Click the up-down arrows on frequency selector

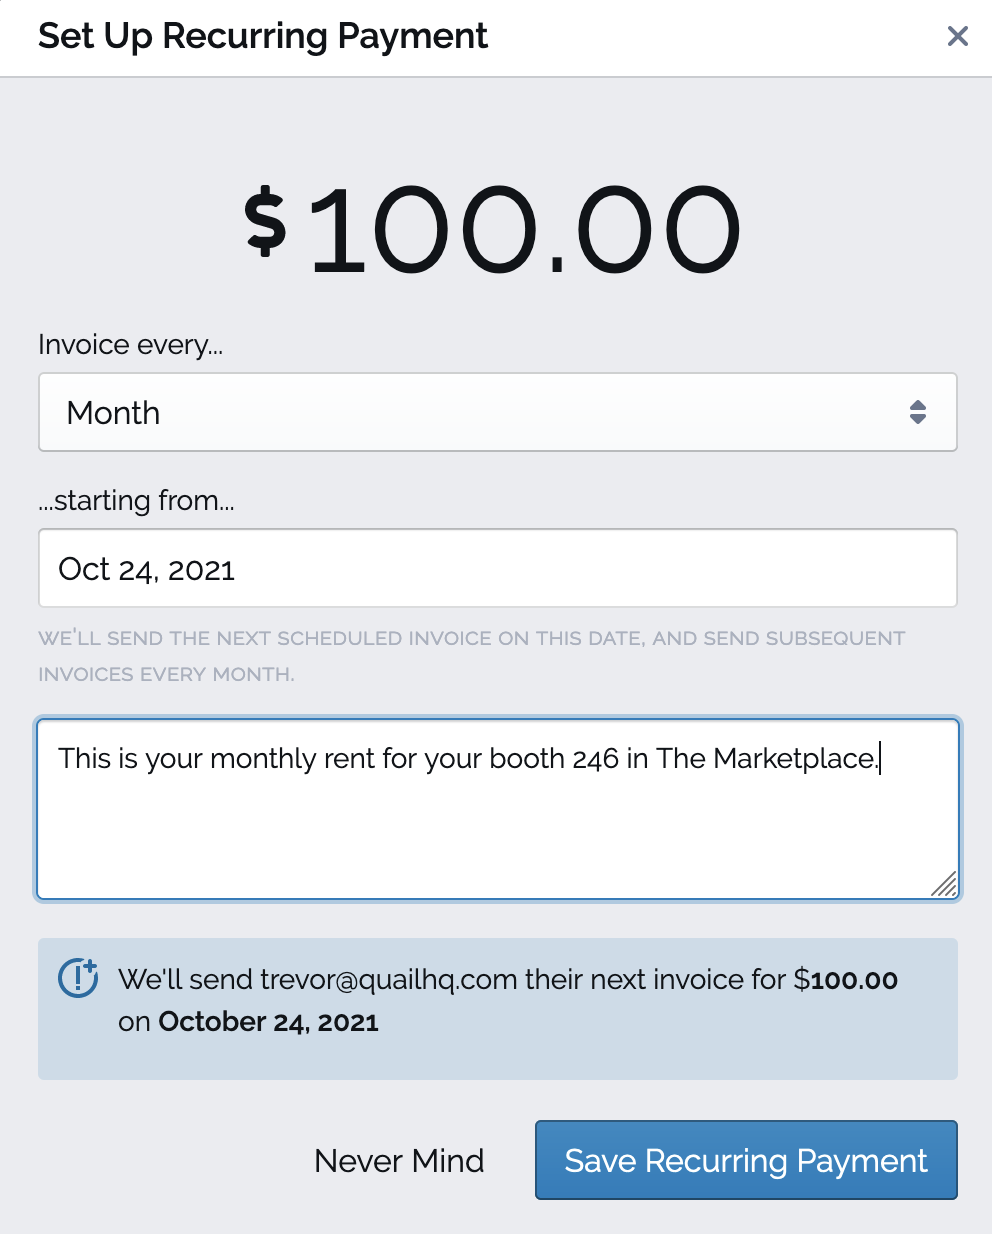click(917, 412)
